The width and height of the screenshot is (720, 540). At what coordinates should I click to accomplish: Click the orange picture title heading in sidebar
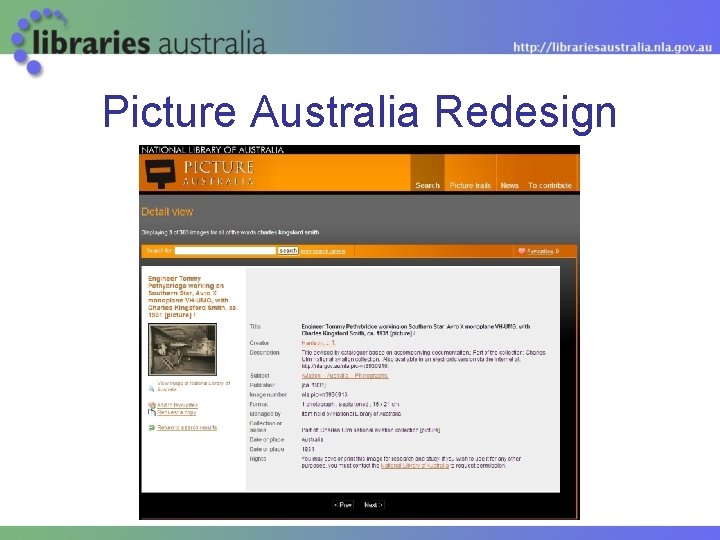(193, 297)
